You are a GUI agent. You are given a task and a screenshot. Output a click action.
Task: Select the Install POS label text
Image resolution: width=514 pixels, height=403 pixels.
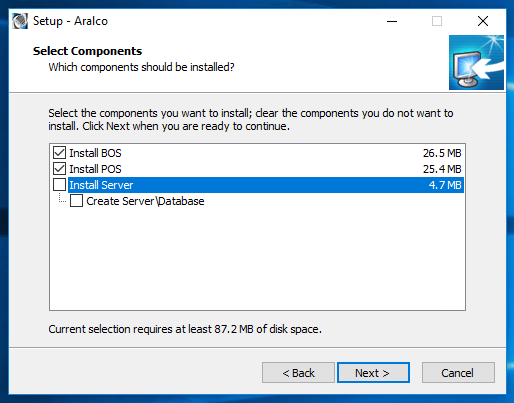pyautogui.click(x=95, y=169)
